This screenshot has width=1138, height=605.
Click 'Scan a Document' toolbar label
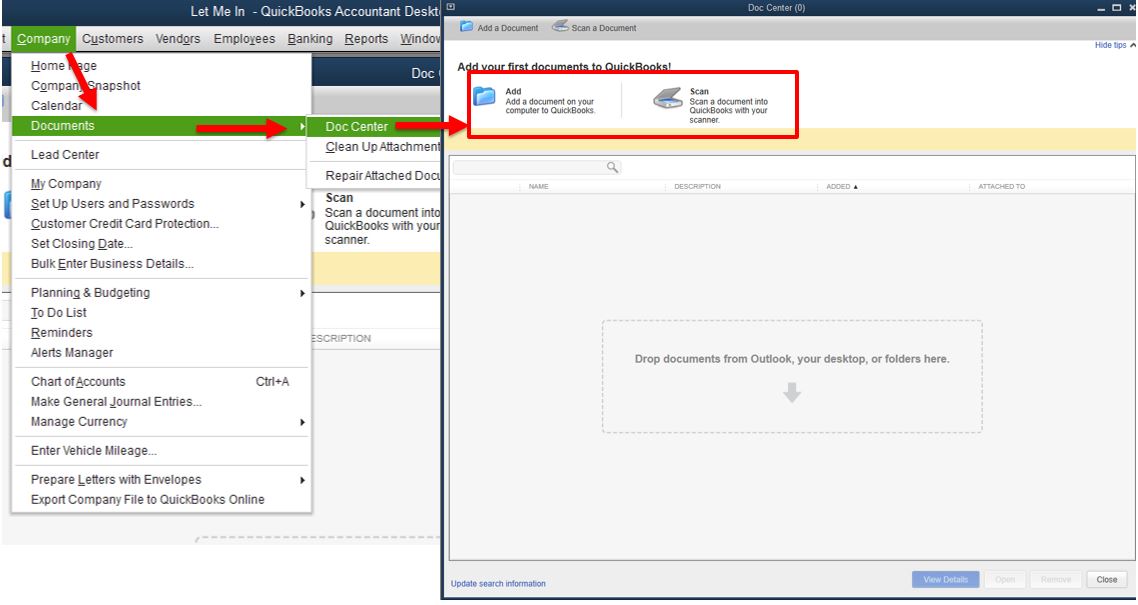coord(604,28)
